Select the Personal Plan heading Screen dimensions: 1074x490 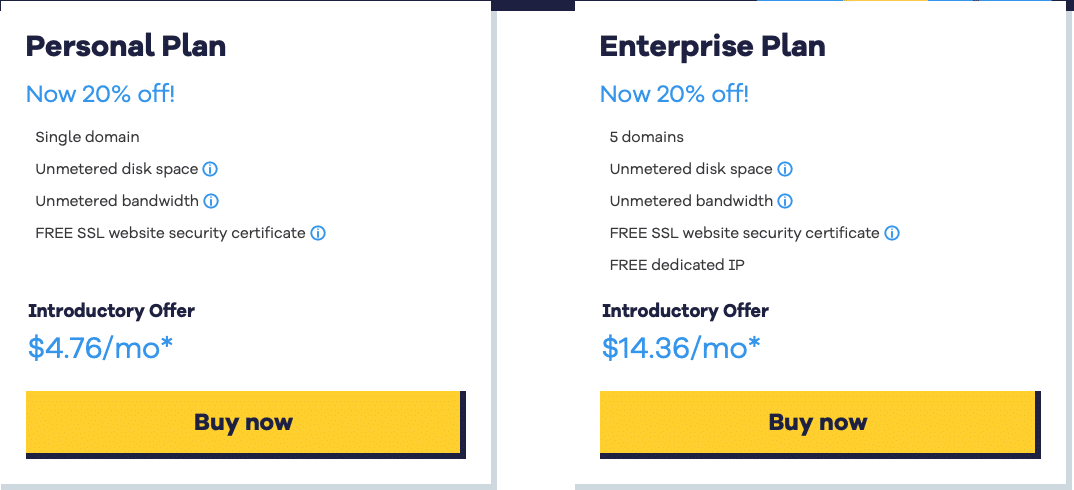(126, 47)
